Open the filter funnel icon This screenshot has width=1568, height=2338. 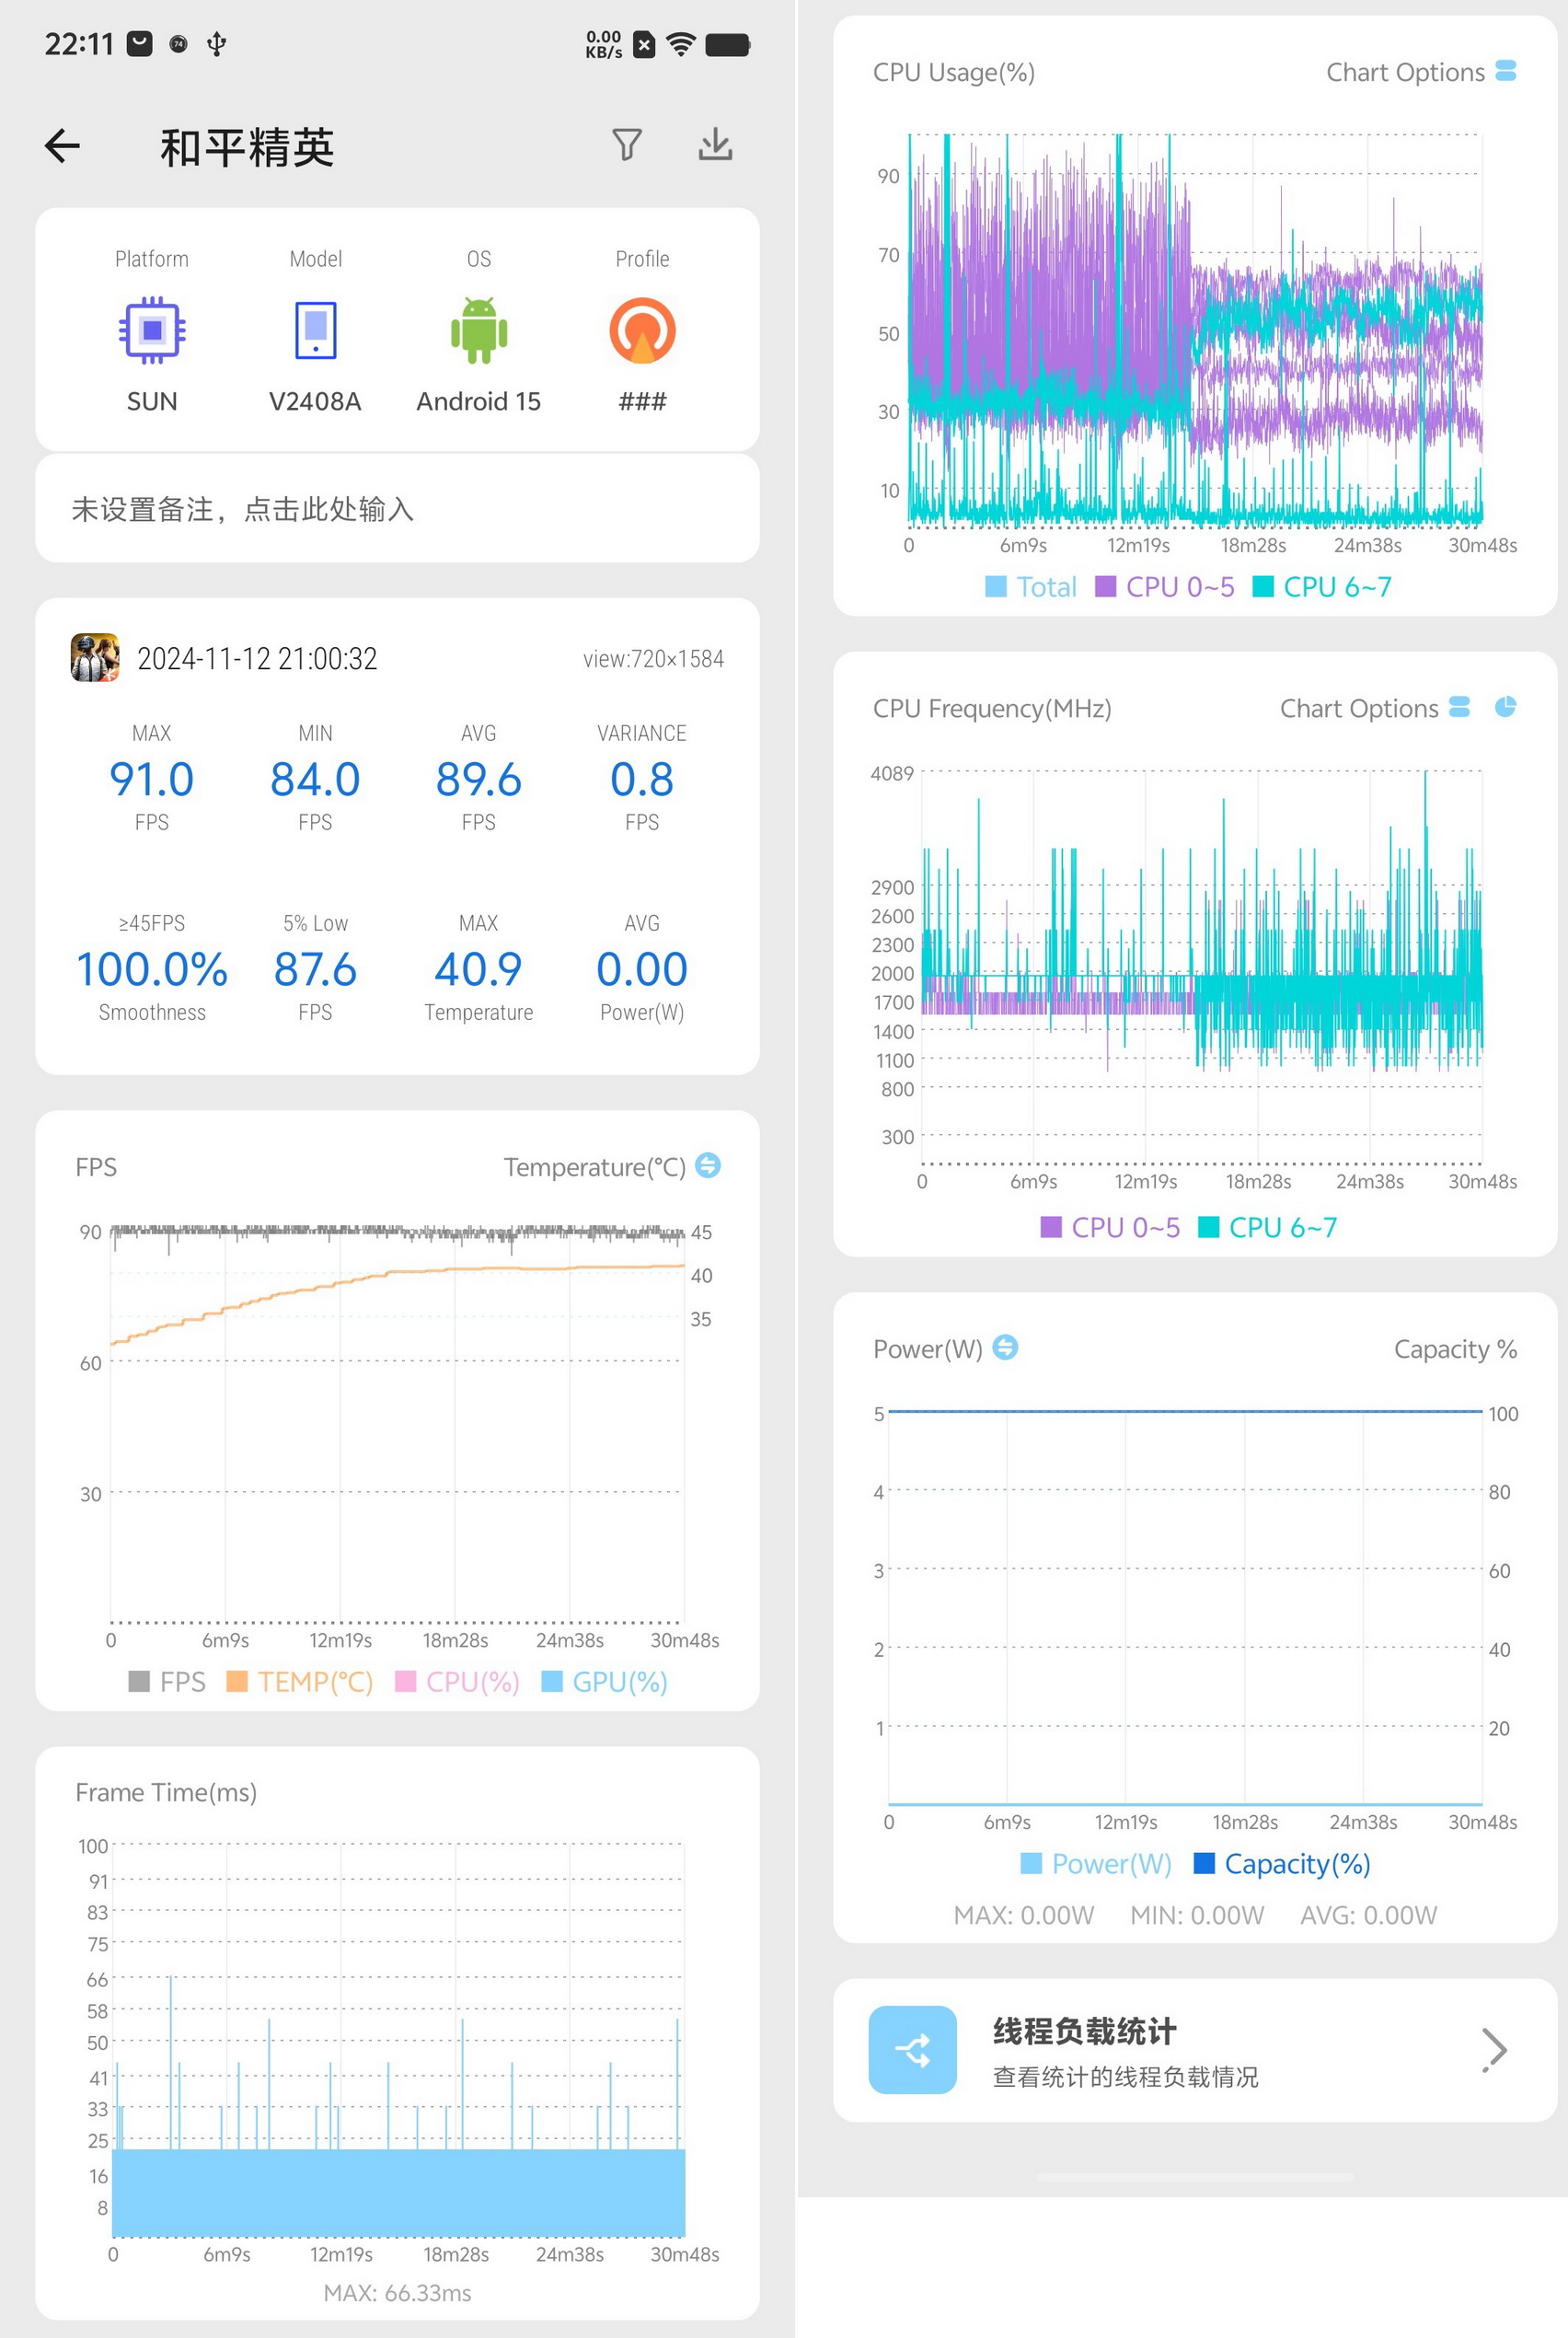pyautogui.click(x=627, y=145)
